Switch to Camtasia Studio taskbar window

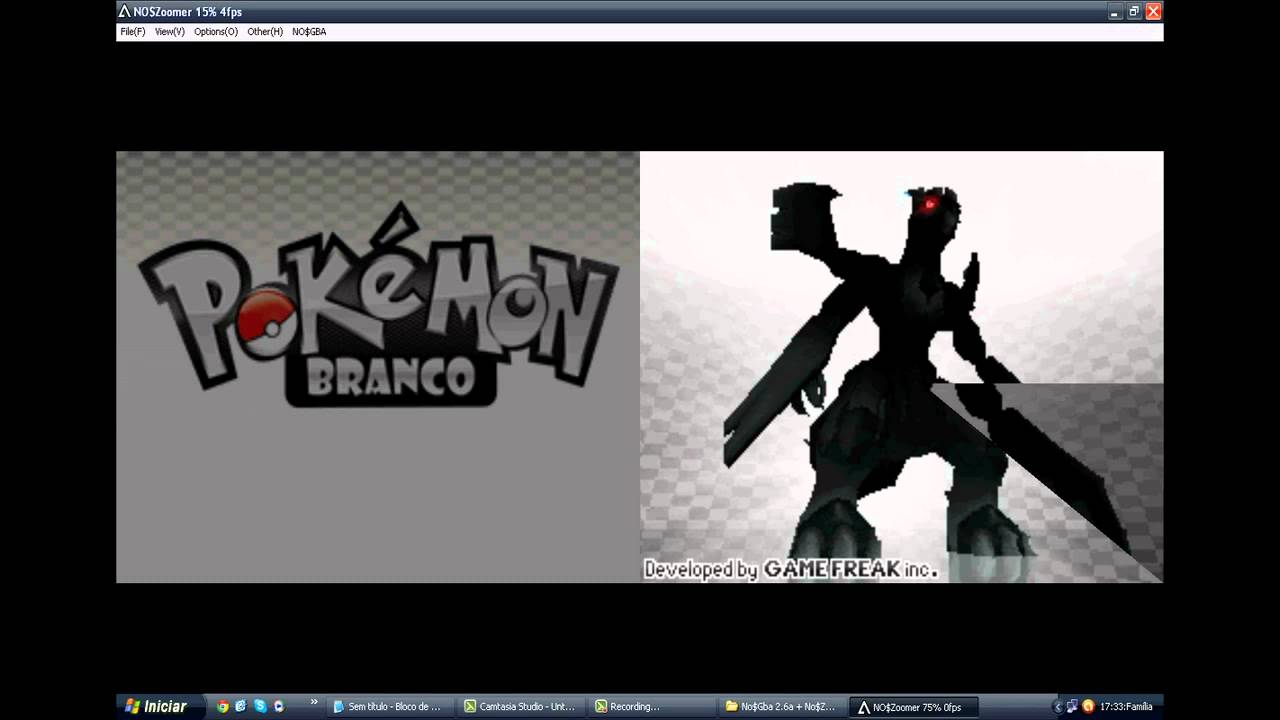520,707
